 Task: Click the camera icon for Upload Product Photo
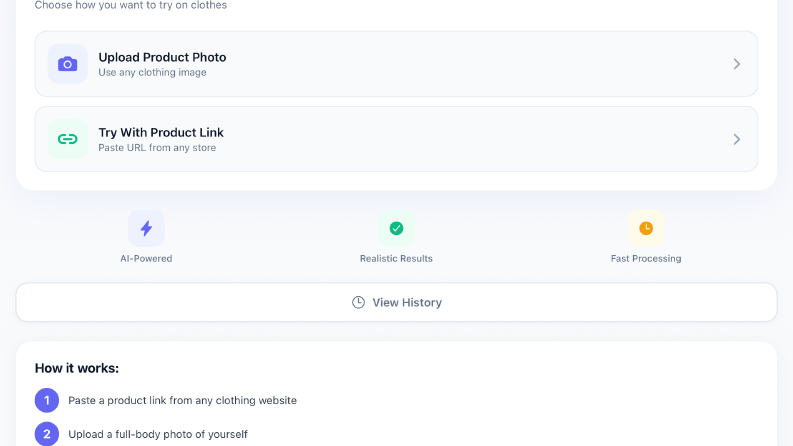click(x=68, y=64)
